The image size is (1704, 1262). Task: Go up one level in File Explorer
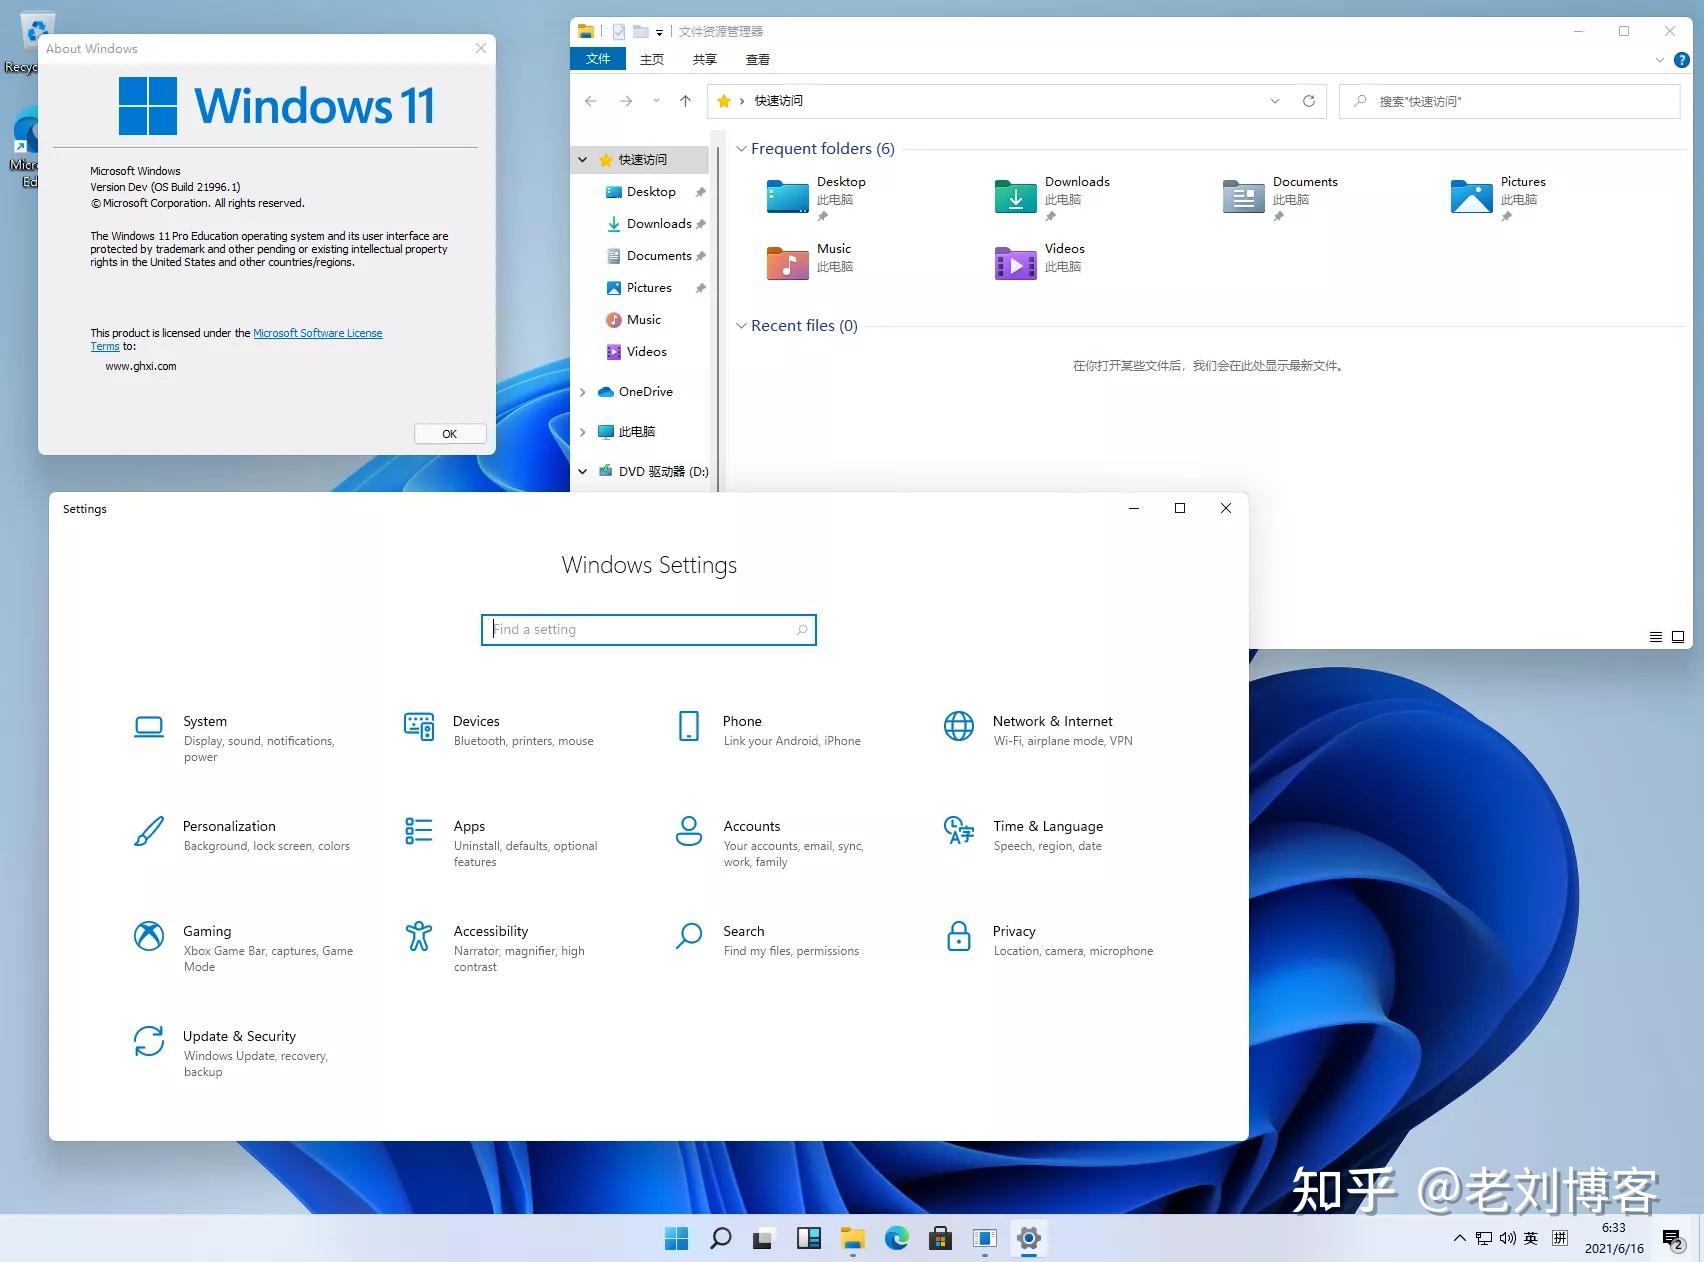(685, 101)
